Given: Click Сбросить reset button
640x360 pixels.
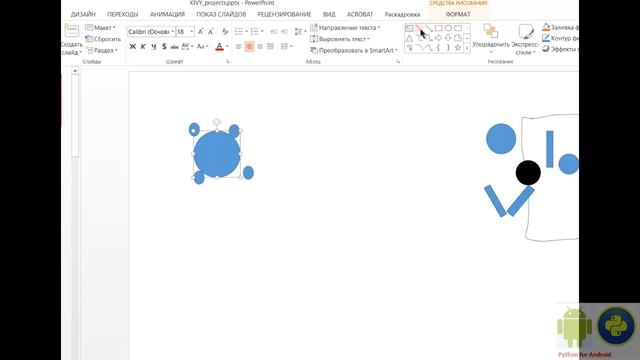Looking at the screenshot, I should (x=103, y=39).
